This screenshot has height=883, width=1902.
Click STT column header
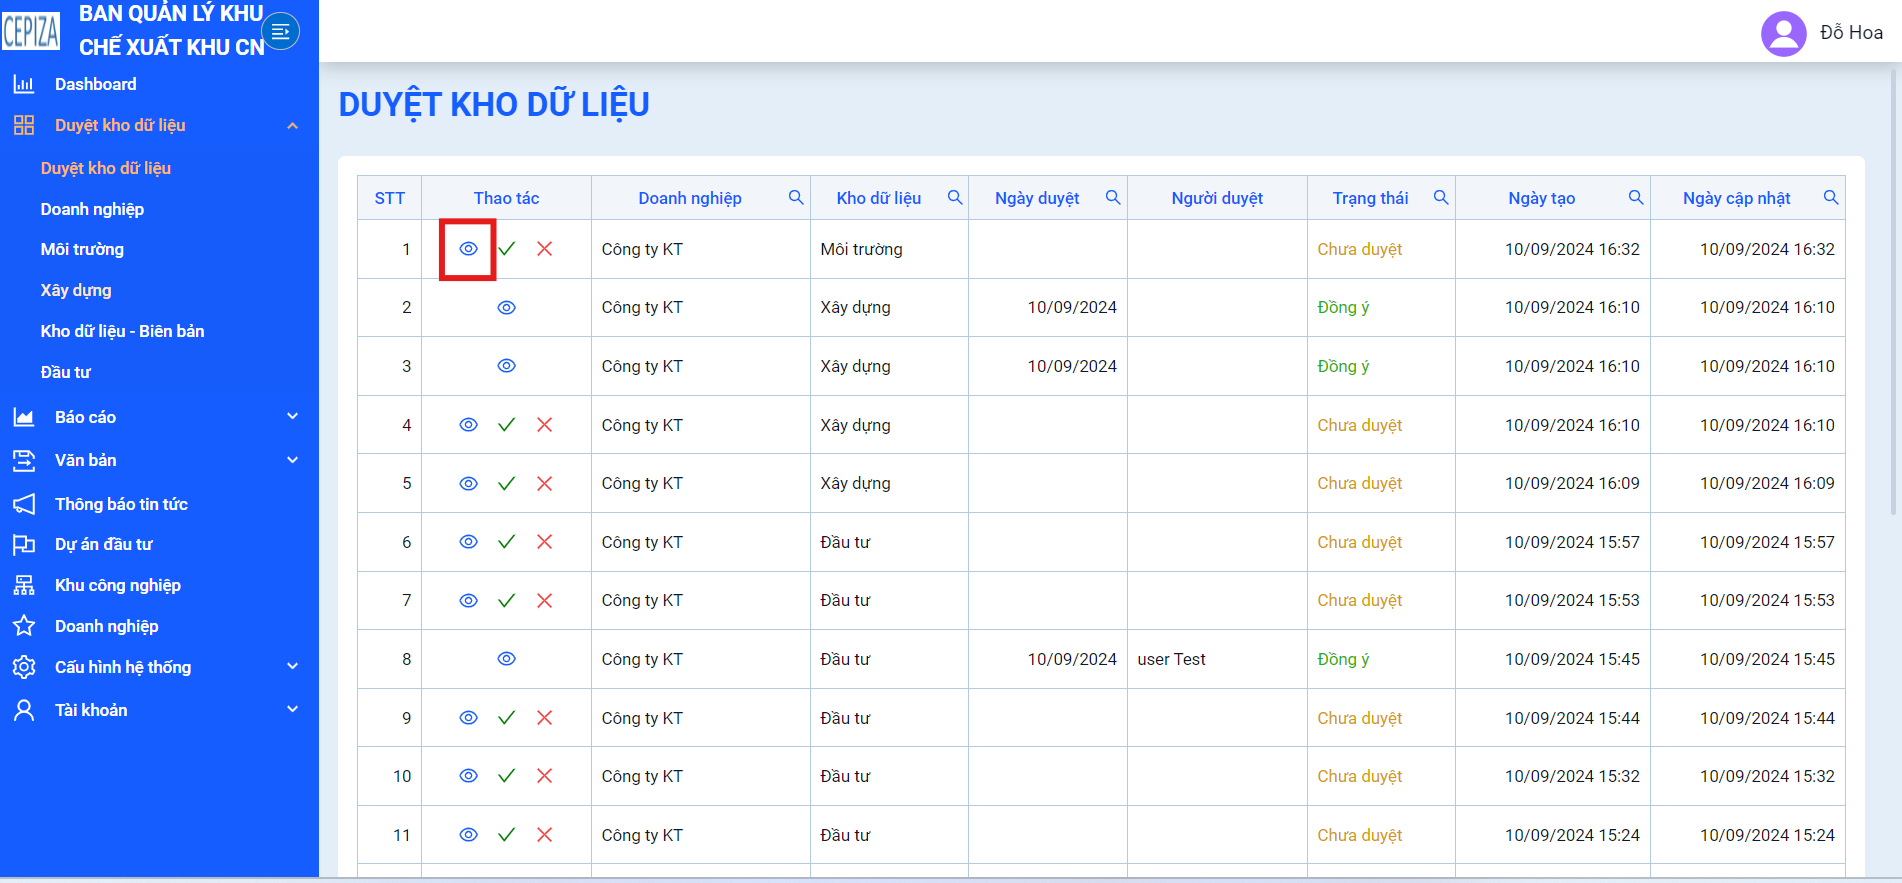[x=390, y=198]
